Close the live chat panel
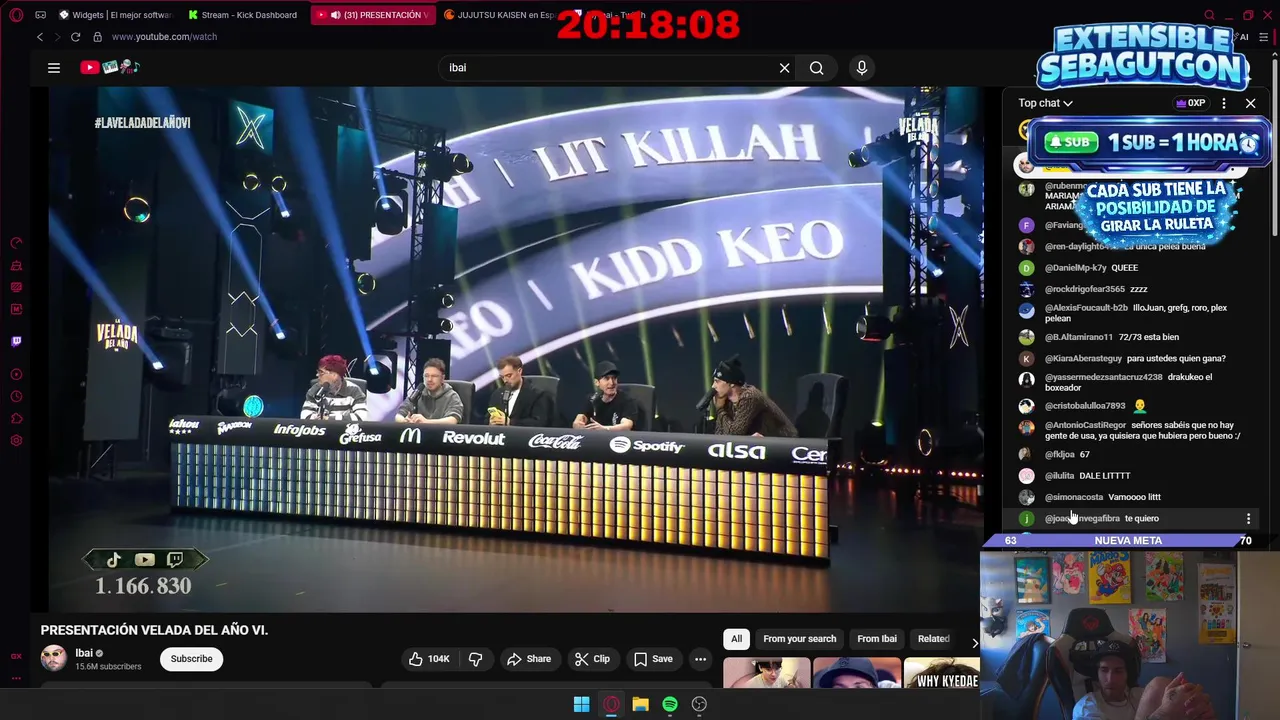Image resolution: width=1280 pixels, height=720 pixels. (1250, 103)
